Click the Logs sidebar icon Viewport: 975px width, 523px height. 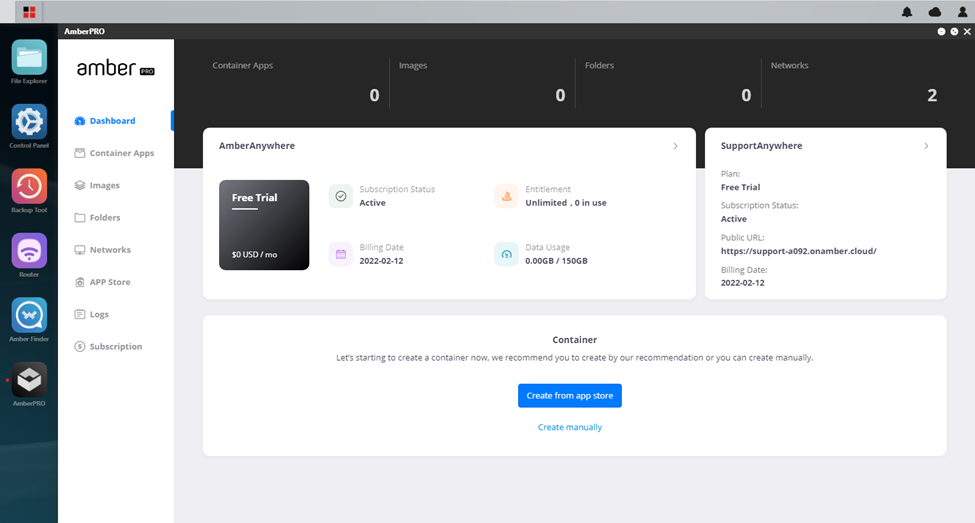click(80, 314)
